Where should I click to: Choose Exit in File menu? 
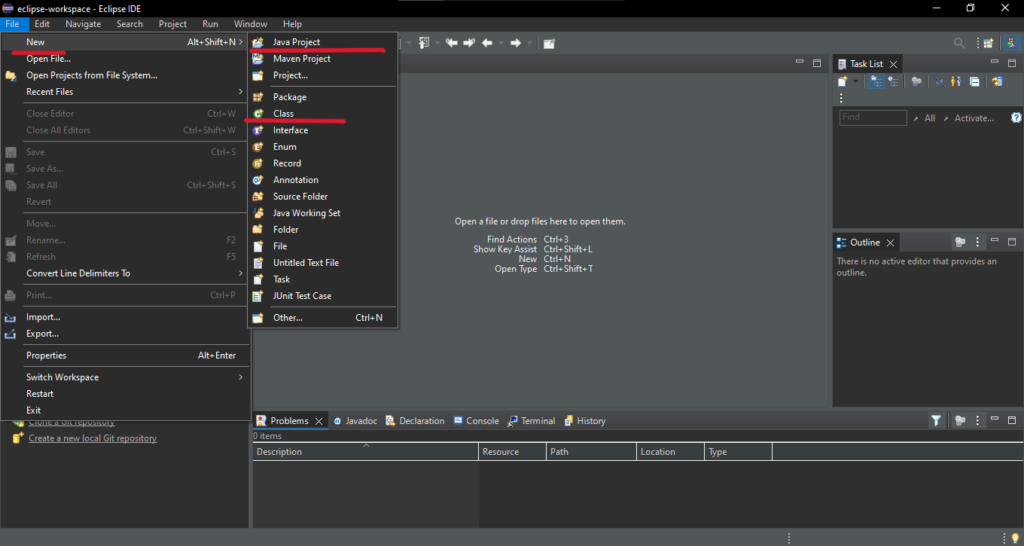click(x=126, y=410)
